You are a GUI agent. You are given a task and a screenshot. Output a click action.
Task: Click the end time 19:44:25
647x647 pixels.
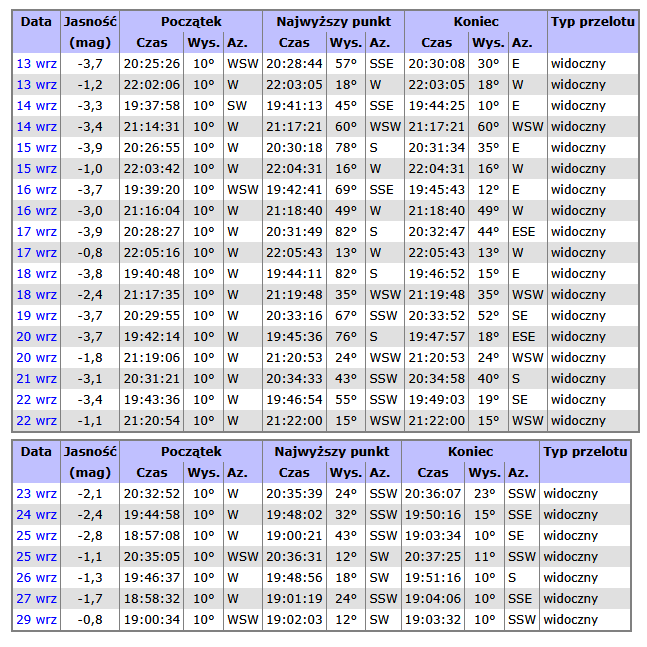tap(437, 106)
